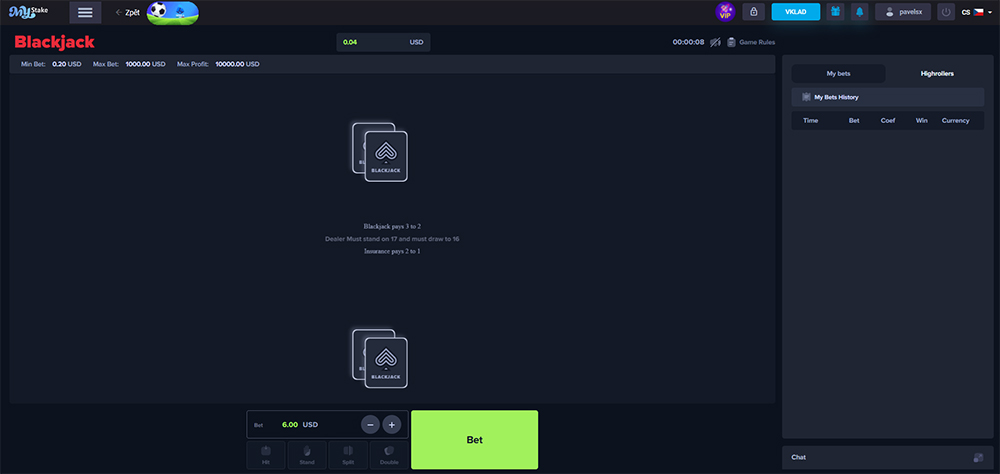The height and width of the screenshot is (474, 1000).
Task: Open the pavelsx account menu
Action: (x=902, y=11)
